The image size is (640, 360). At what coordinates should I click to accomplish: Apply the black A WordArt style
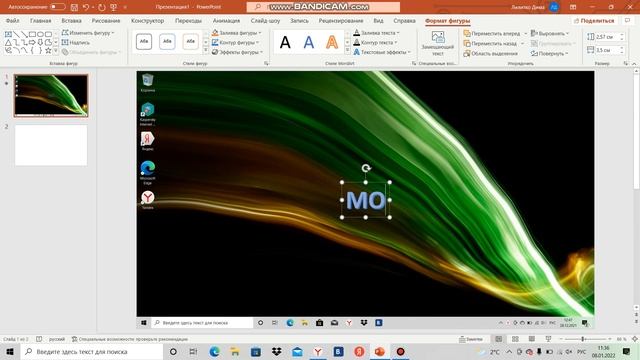click(x=285, y=42)
